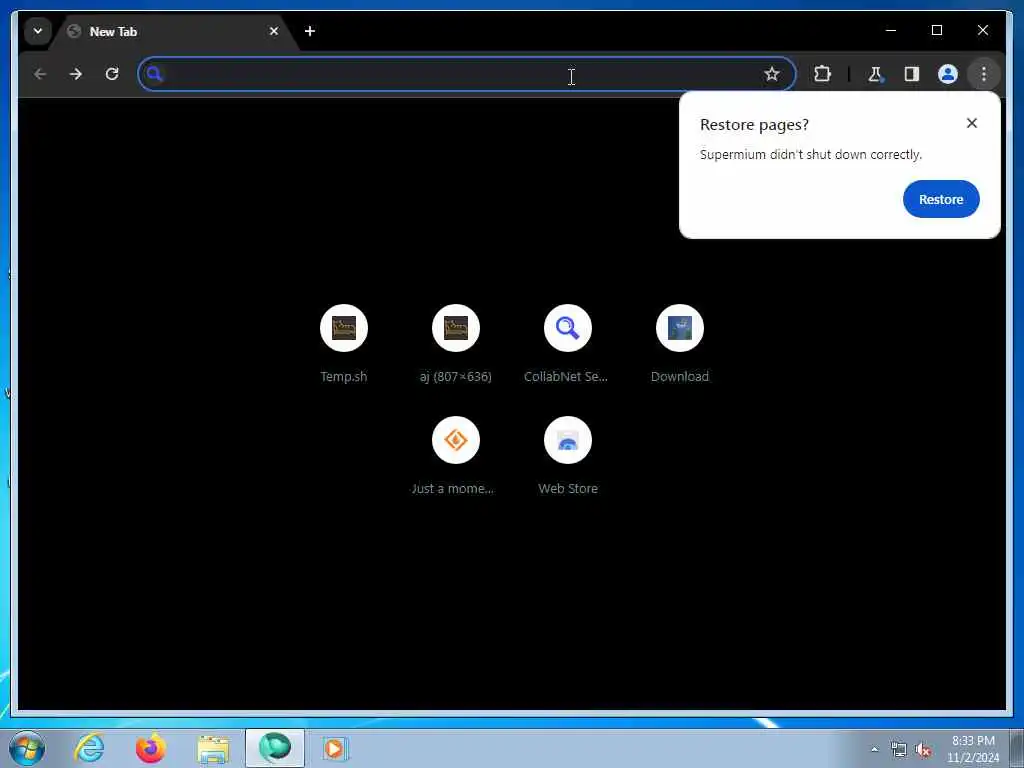Open the Windows Start menu
Screen dimensions: 1024x768
[x=27, y=748]
